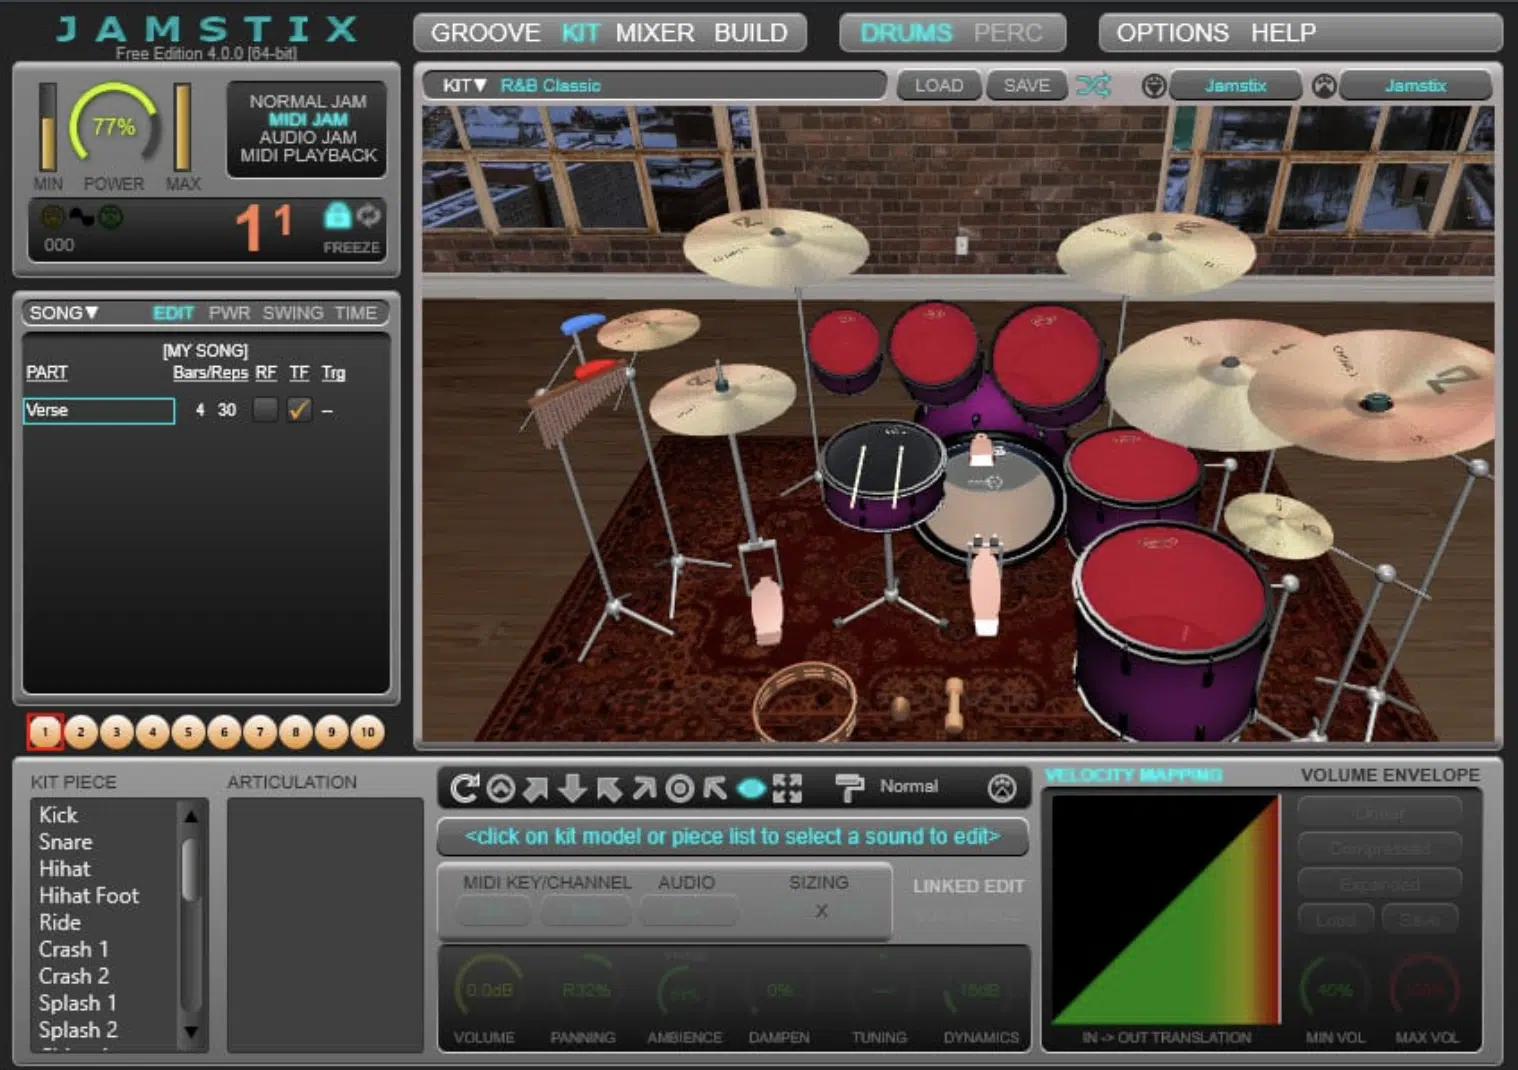Select Snare in kit piece list
Screen dimensions: 1518x1070
click(x=66, y=842)
